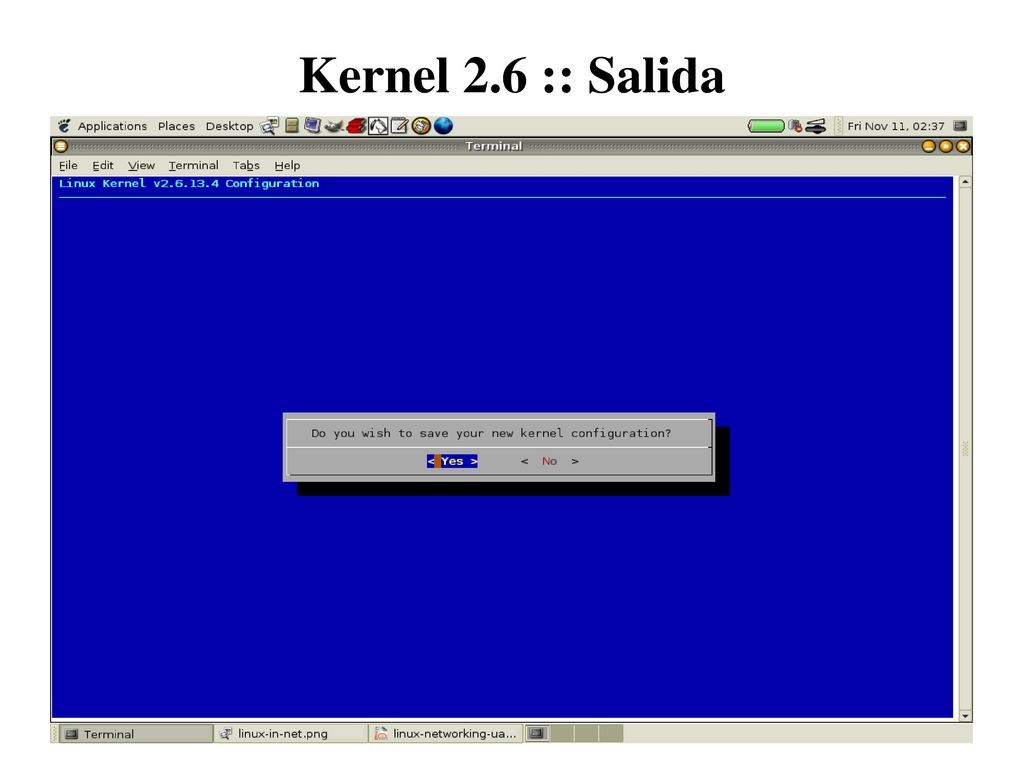The height and width of the screenshot is (768, 1024).
Task: Launch the notepad with pencil panel icon
Action: tap(399, 125)
